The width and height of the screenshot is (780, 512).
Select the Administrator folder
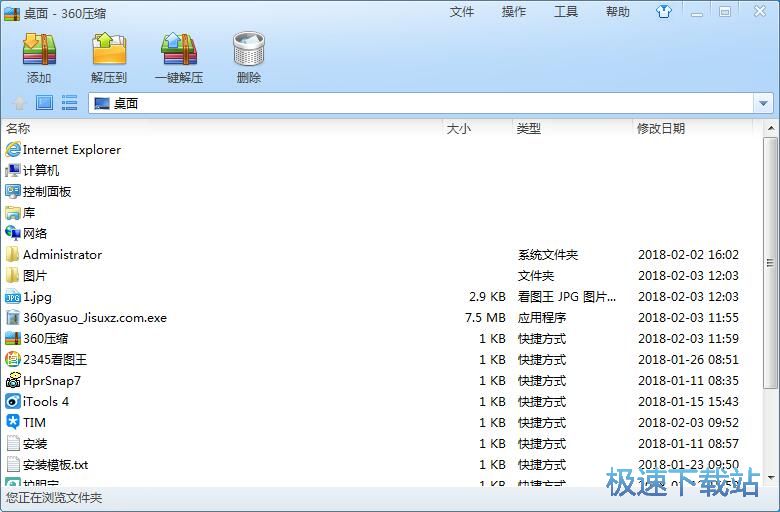tap(62, 255)
